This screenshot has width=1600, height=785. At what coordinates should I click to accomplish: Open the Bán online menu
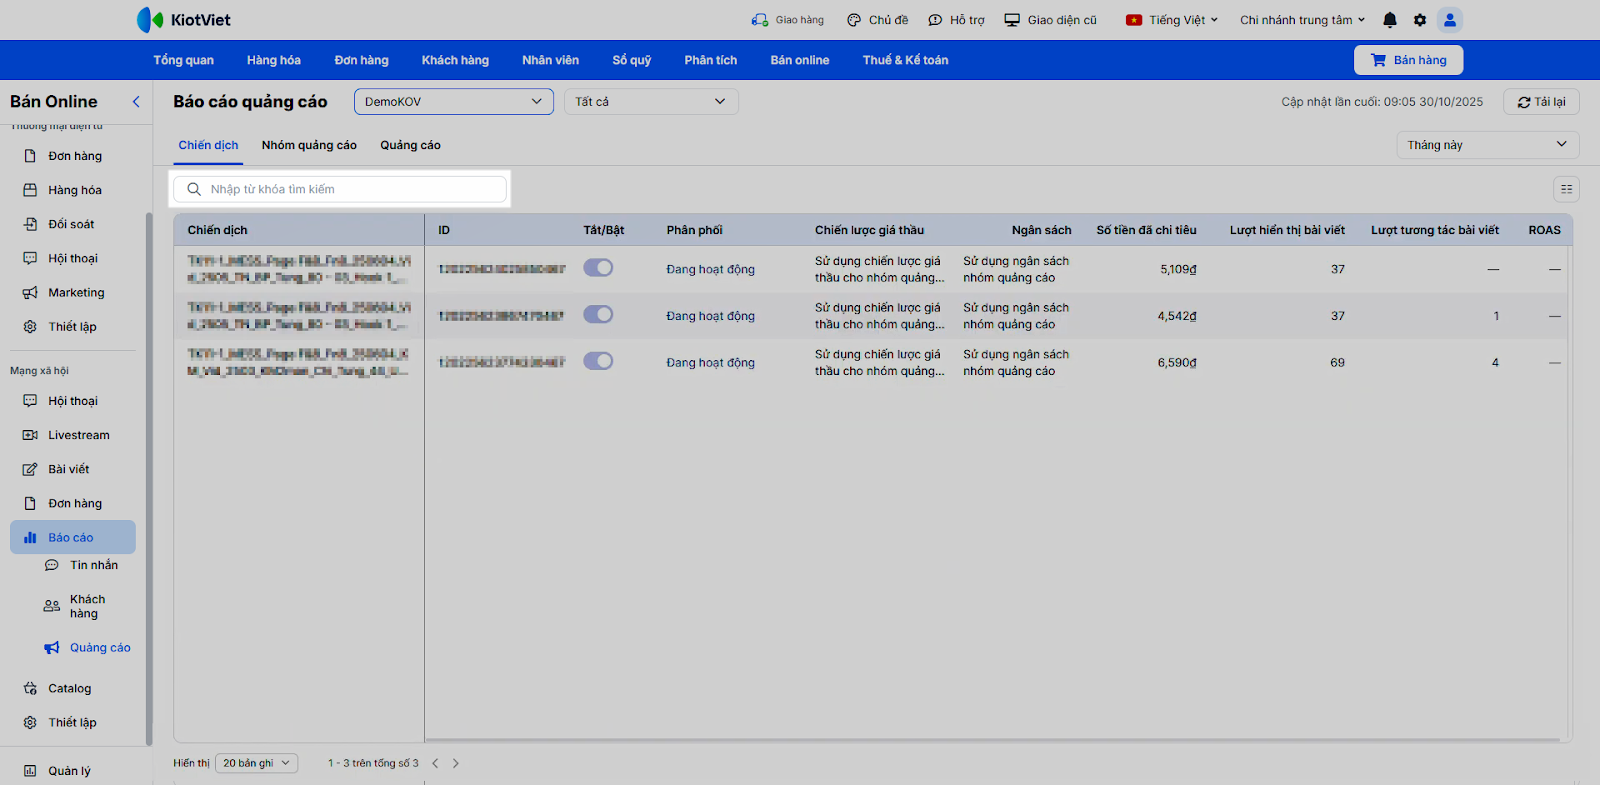(800, 60)
